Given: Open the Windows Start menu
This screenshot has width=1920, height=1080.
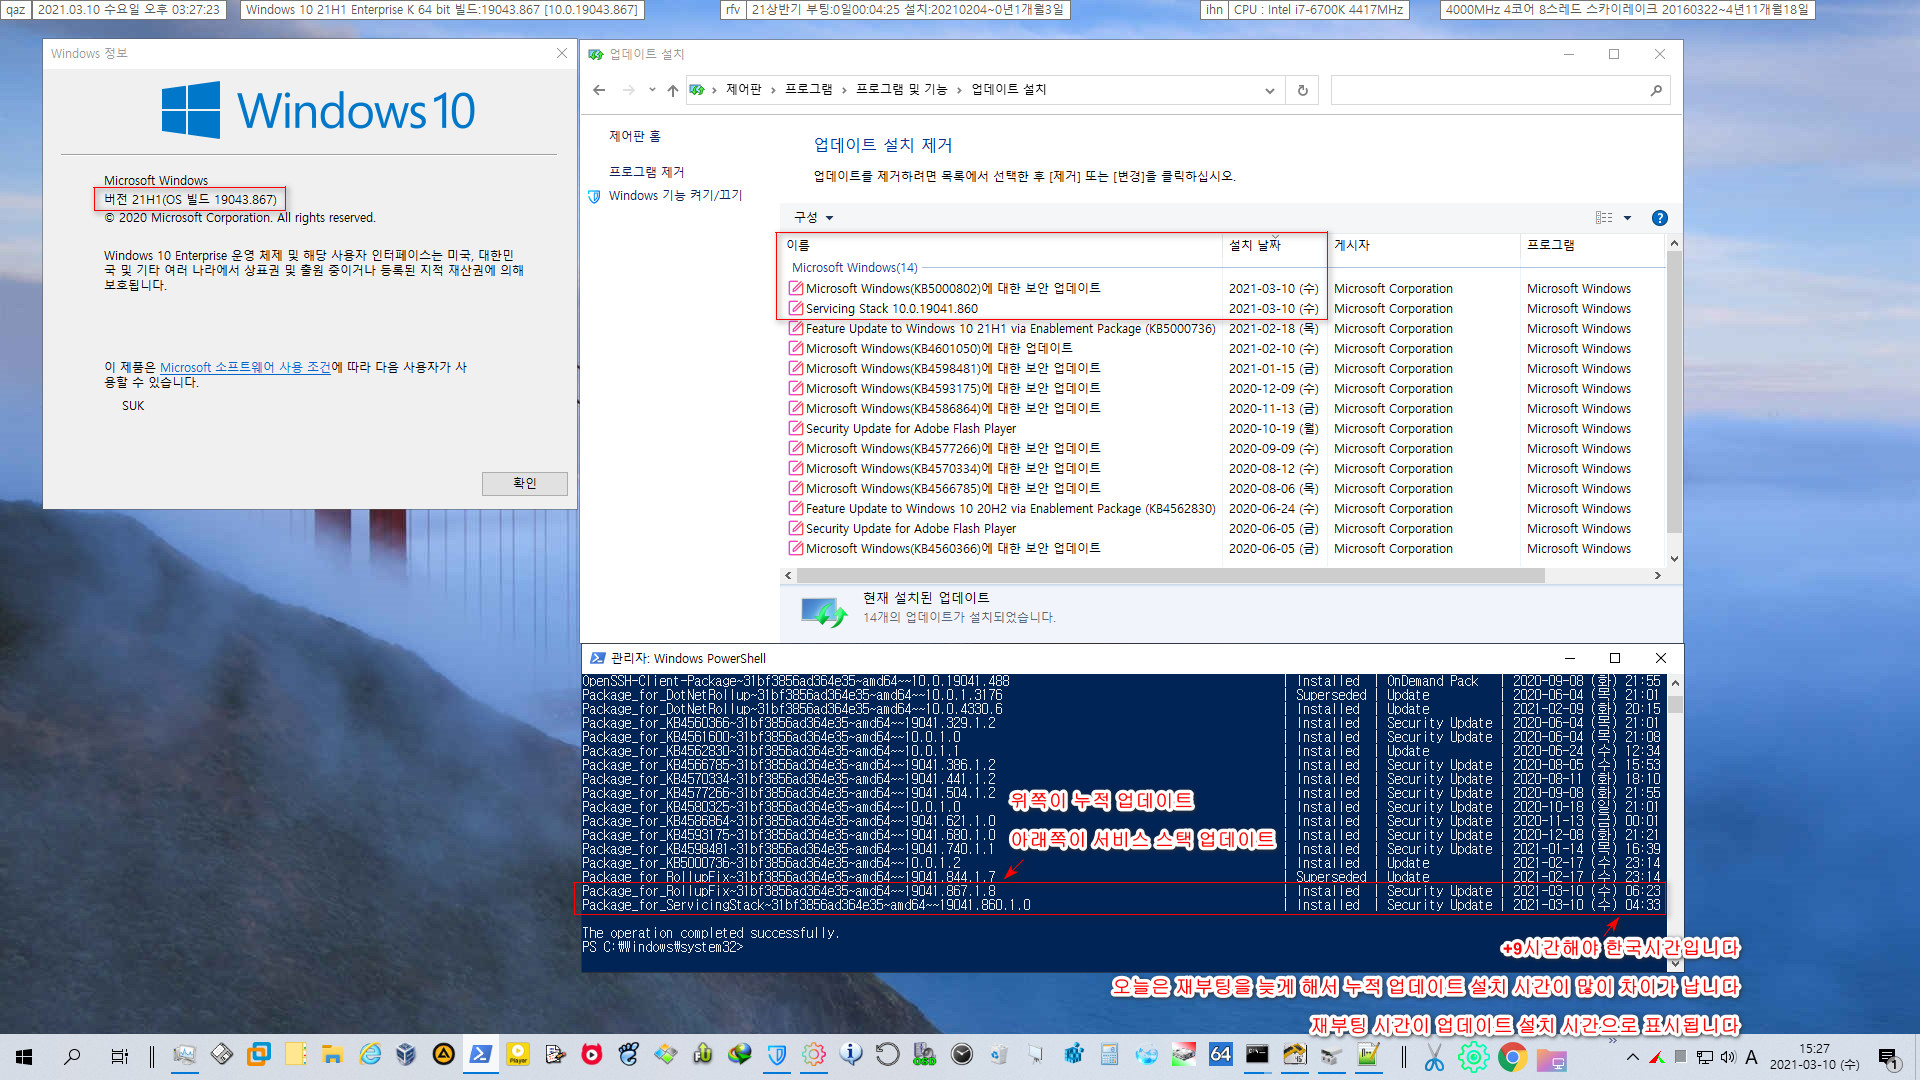Looking at the screenshot, I should coord(24,1056).
